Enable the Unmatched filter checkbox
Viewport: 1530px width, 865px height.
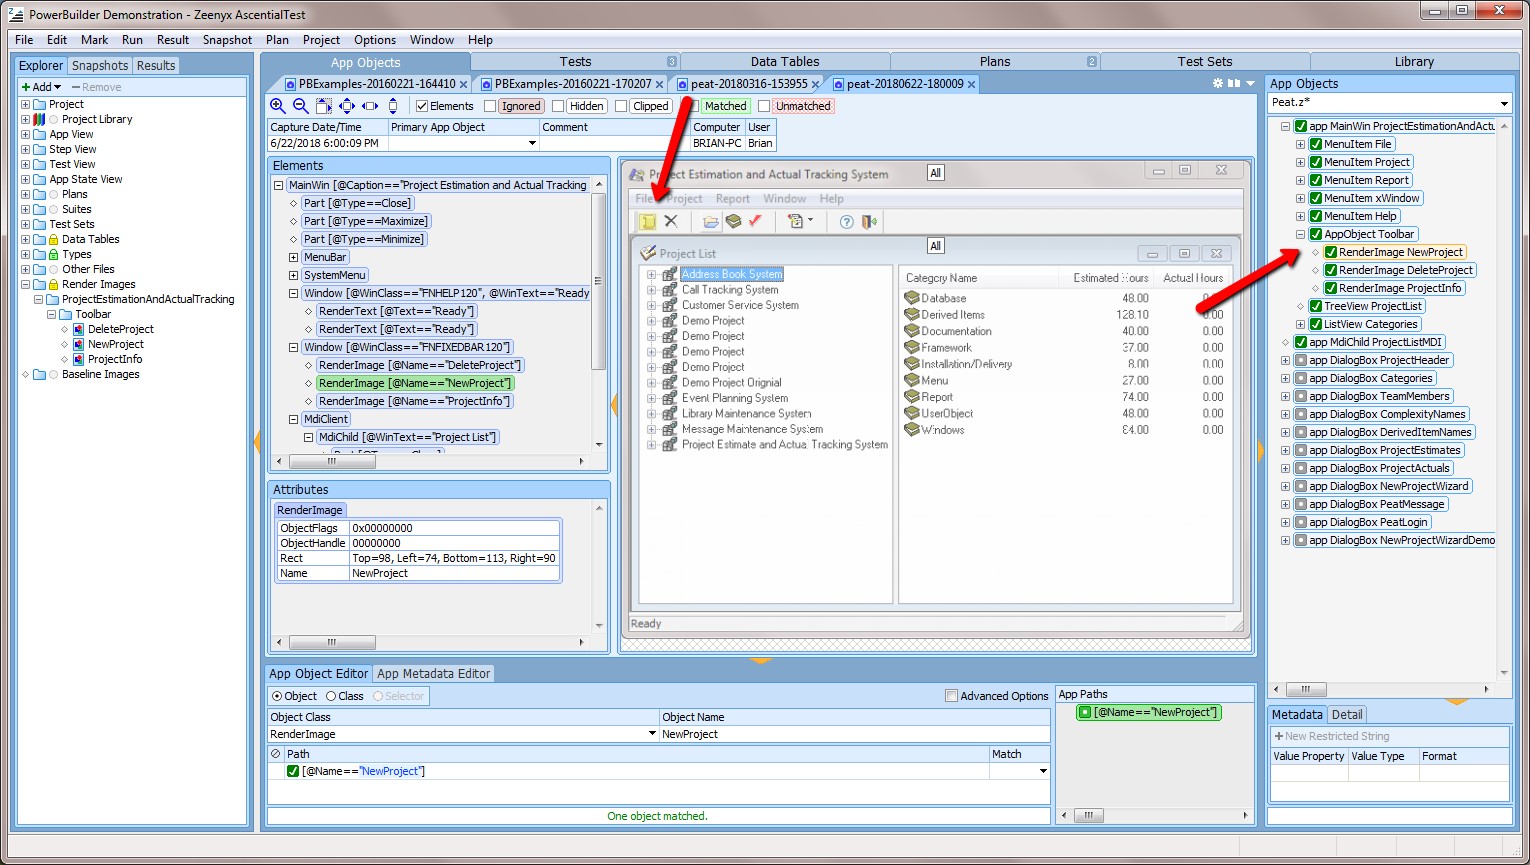(764, 106)
